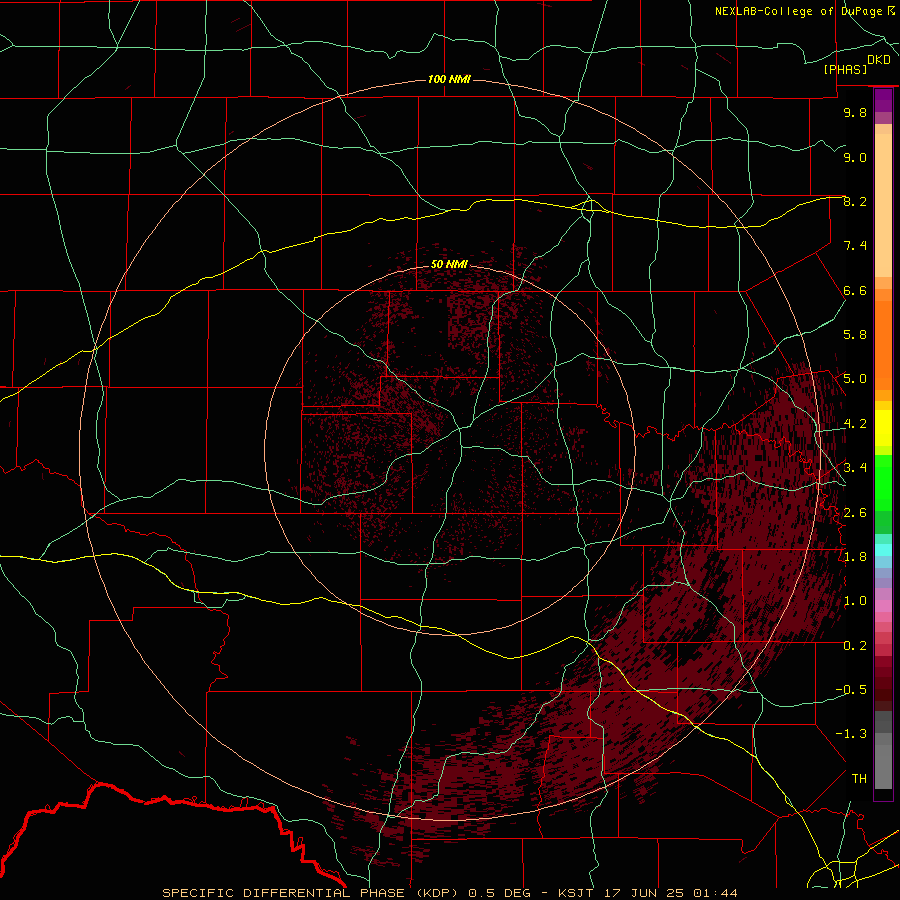Viewport: 900px width, 900px height.
Task: Click the 3.4 value on color scale
Action: click(x=855, y=467)
